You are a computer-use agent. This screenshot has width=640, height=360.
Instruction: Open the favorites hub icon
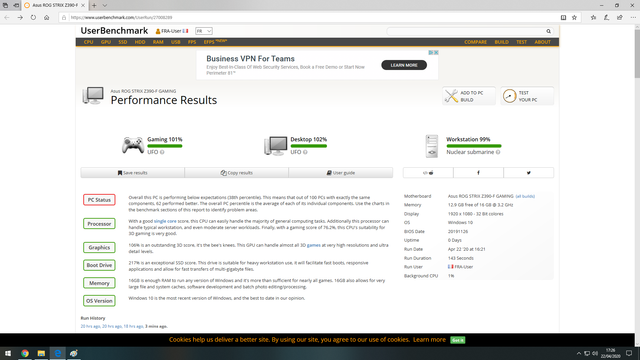593,18
